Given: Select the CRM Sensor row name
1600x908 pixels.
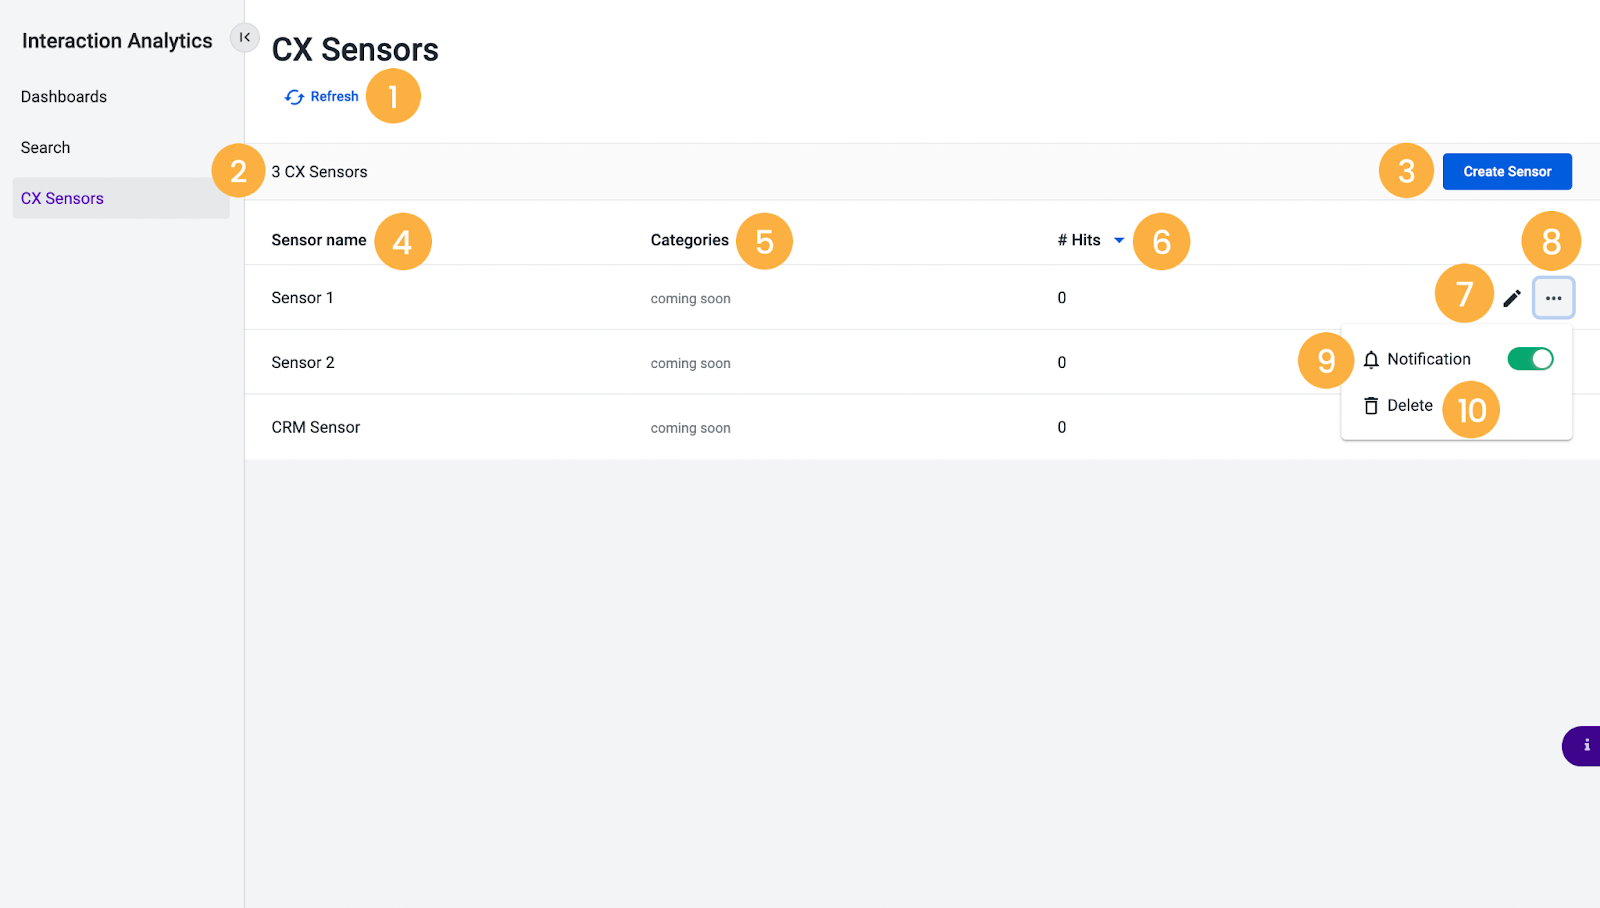Looking at the screenshot, I should point(316,428).
